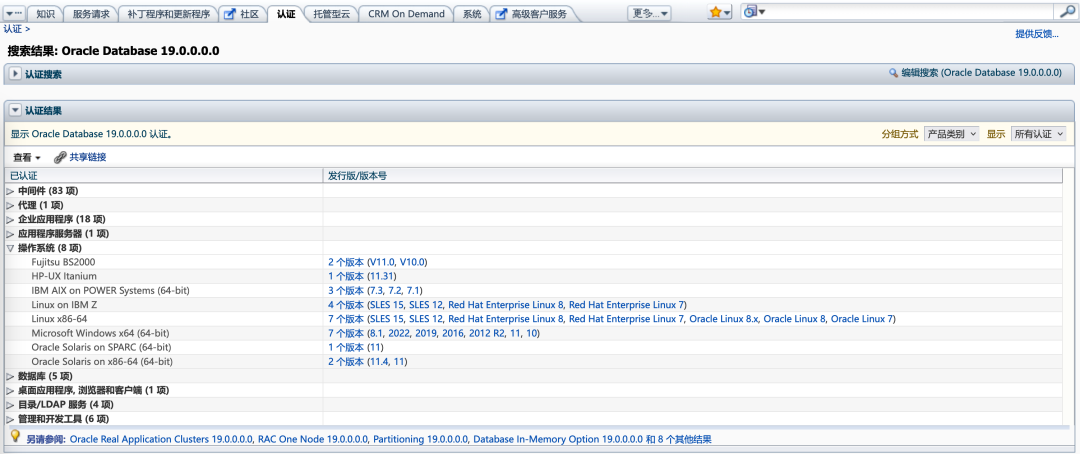Collapse the 操作系统 (8 项) group
Image resolution: width=1080 pixels, height=454 pixels.
pyautogui.click(x=10, y=248)
